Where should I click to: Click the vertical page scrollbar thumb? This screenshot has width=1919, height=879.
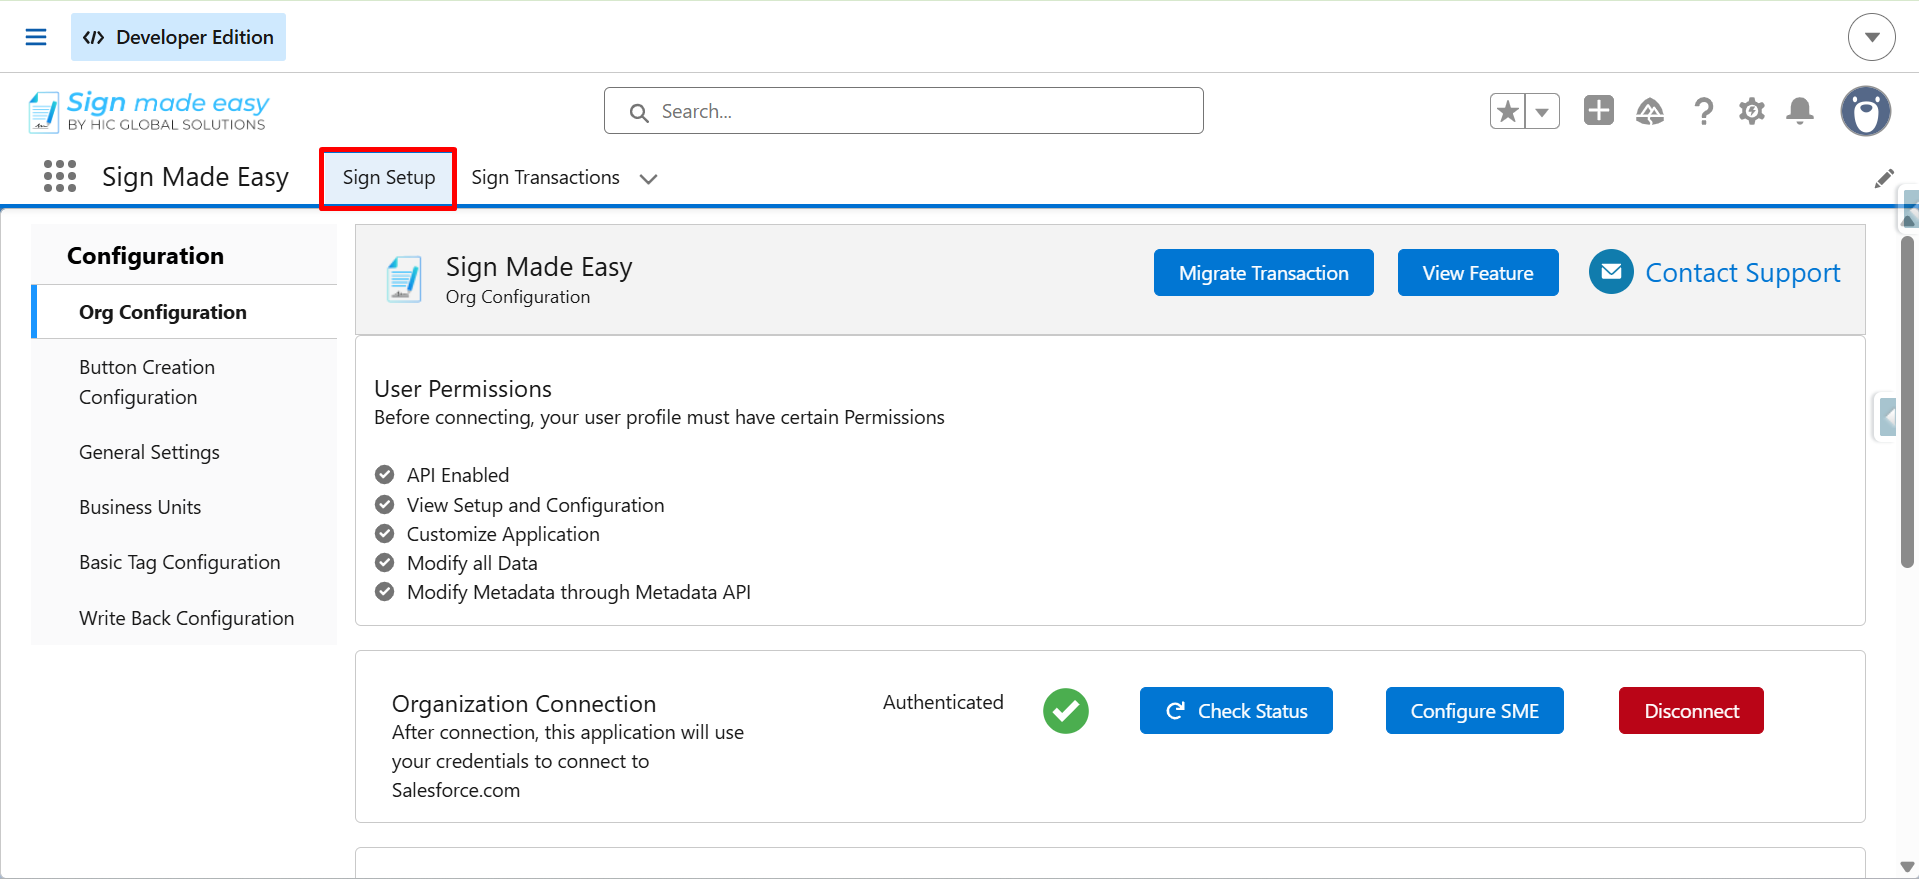[x=1908, y=402]
